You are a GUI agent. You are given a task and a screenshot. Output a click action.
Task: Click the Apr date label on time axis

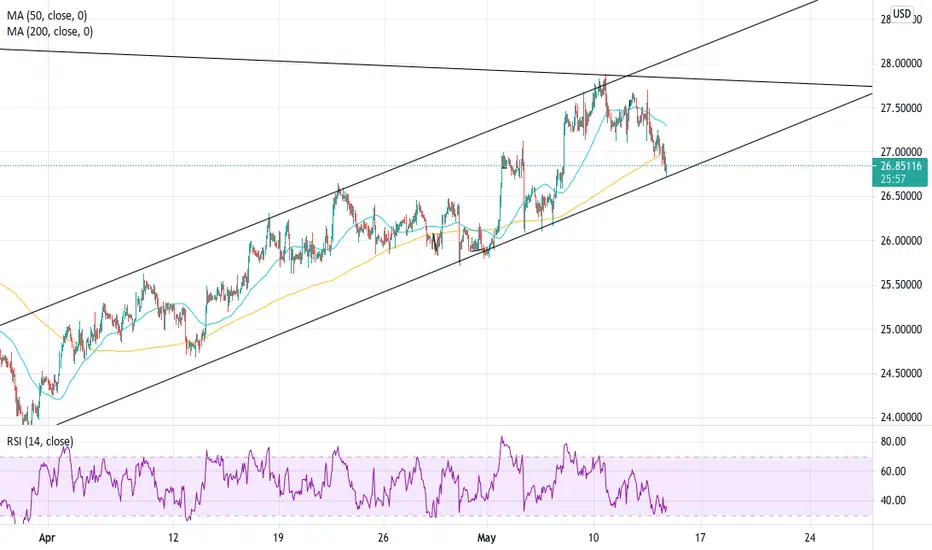(46, 538)
